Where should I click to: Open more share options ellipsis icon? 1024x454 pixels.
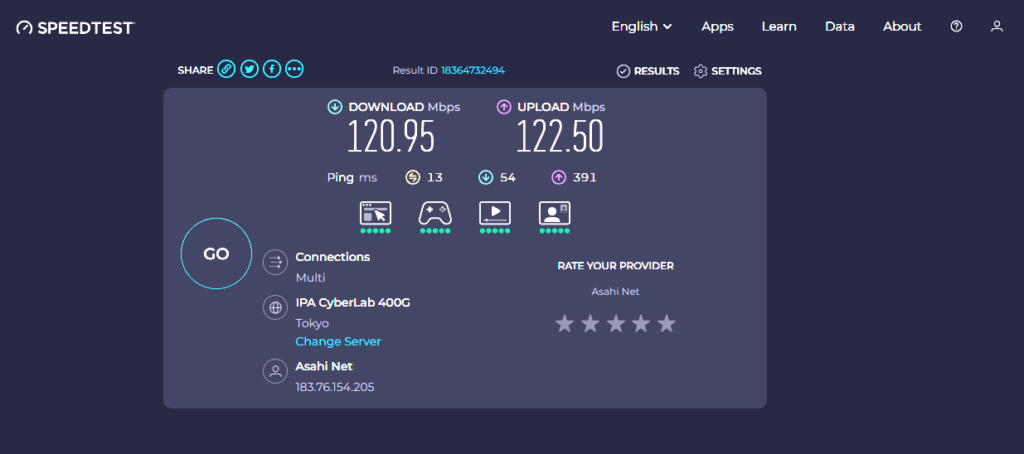pos(295,69)
